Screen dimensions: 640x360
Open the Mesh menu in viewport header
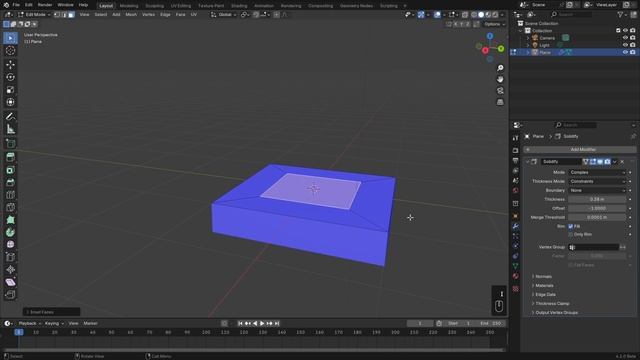pos(131,15)
